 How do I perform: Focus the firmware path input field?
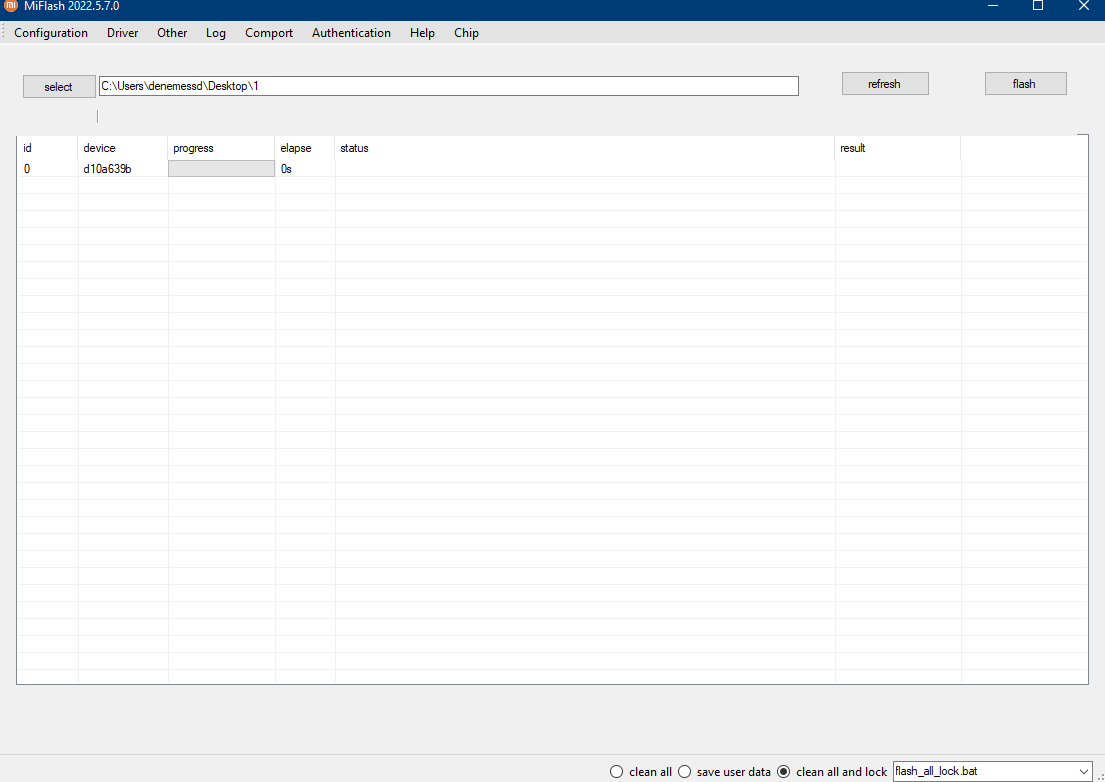pos(449,86)
